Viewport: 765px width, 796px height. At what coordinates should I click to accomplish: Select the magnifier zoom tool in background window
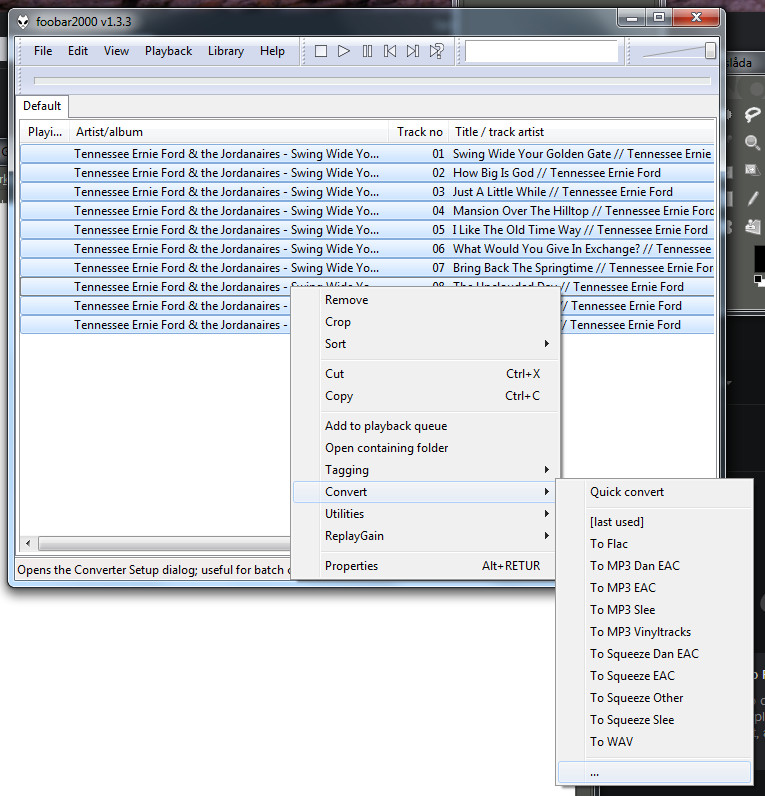click(752, 142)
